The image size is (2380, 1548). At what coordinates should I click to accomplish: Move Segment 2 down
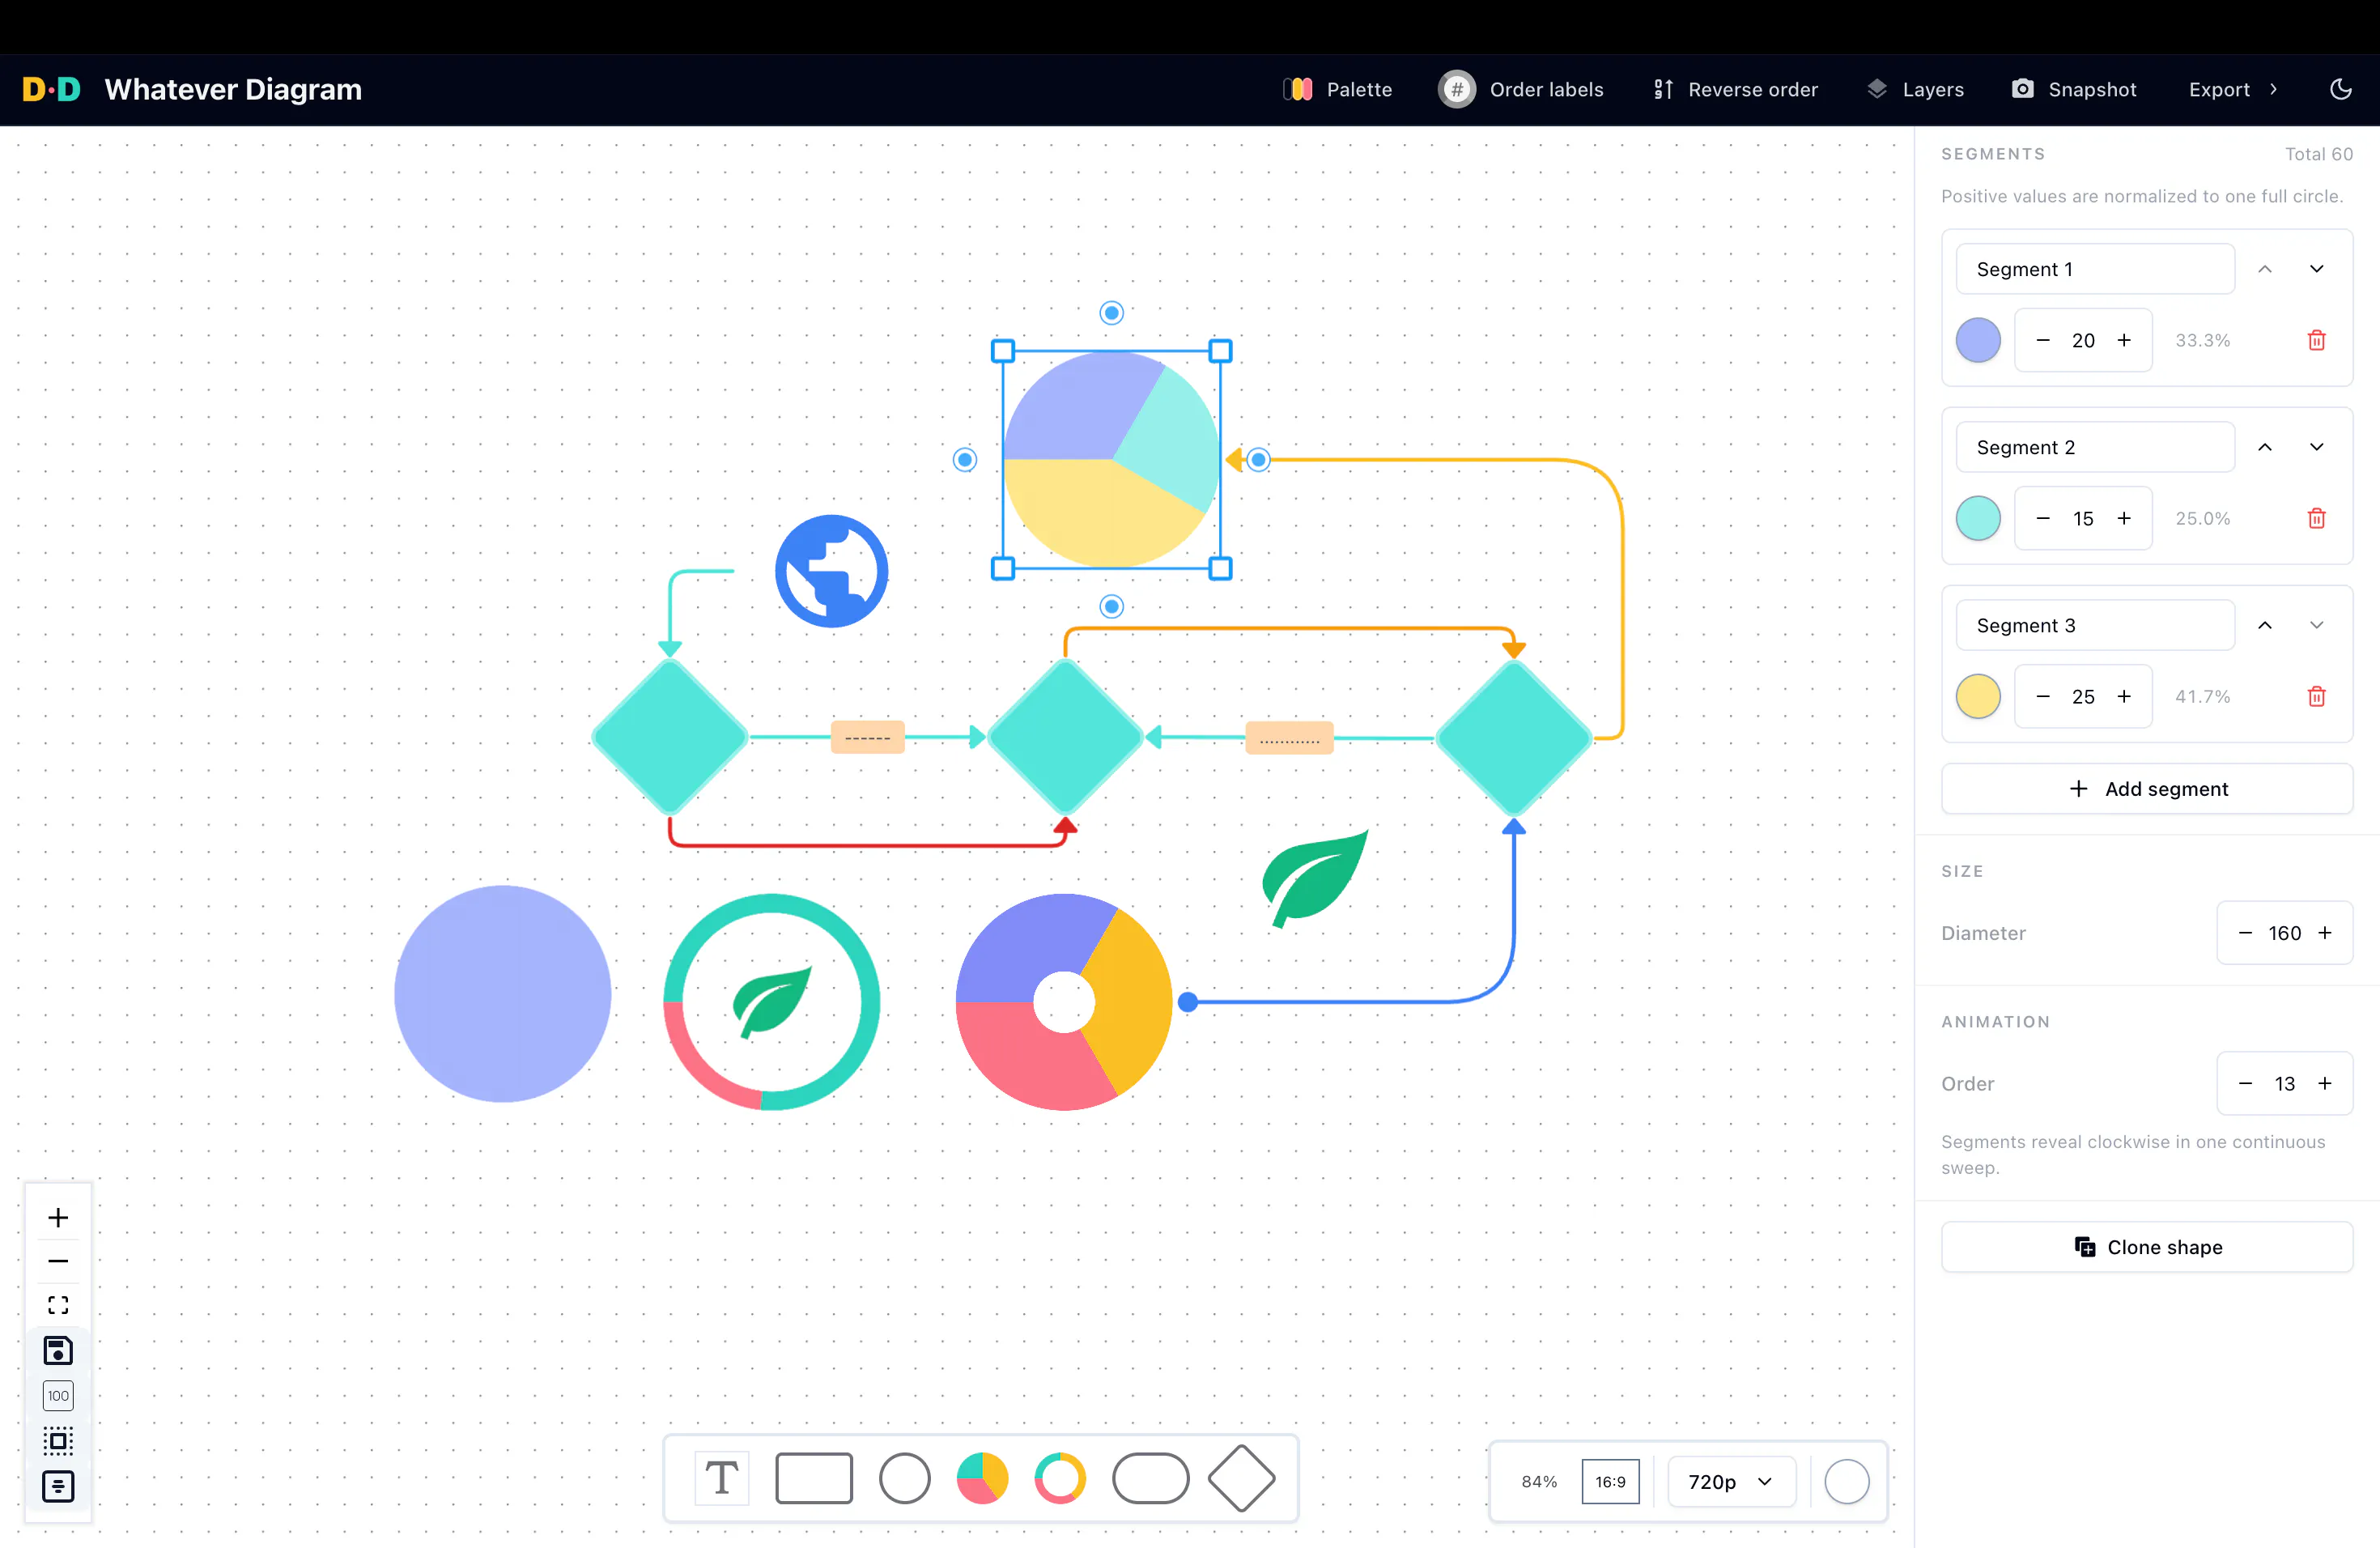(2316, 447)
